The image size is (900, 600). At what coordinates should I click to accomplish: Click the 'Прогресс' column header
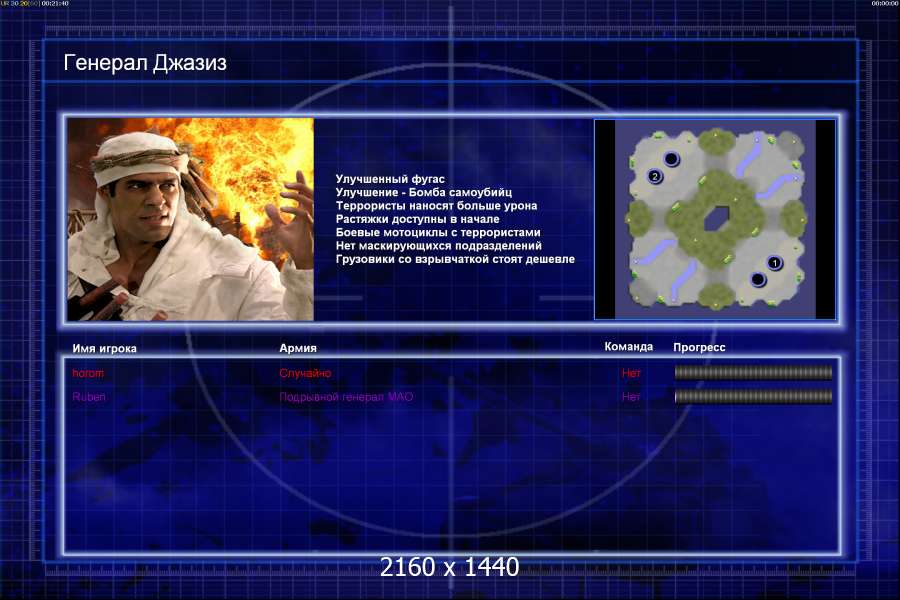click(x=699, y=347)
